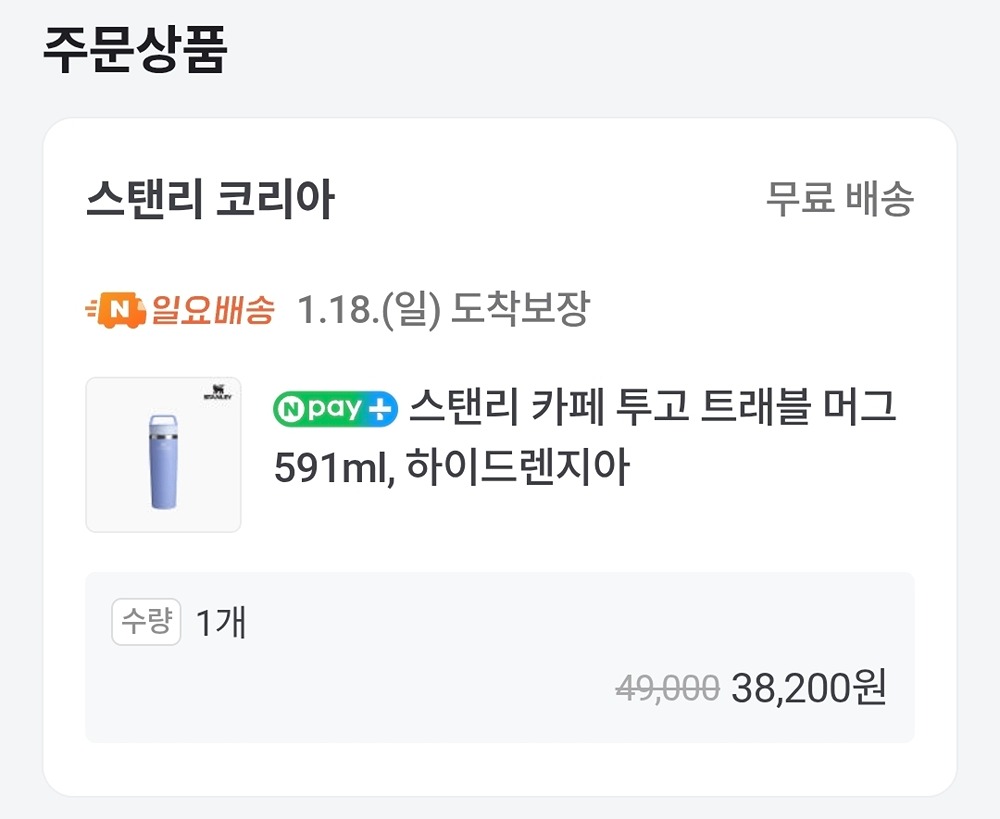The width and height of the screenshot is (1000, 819).
Task: Click the blue tumbler in the product image
Action: coord(163,460)
